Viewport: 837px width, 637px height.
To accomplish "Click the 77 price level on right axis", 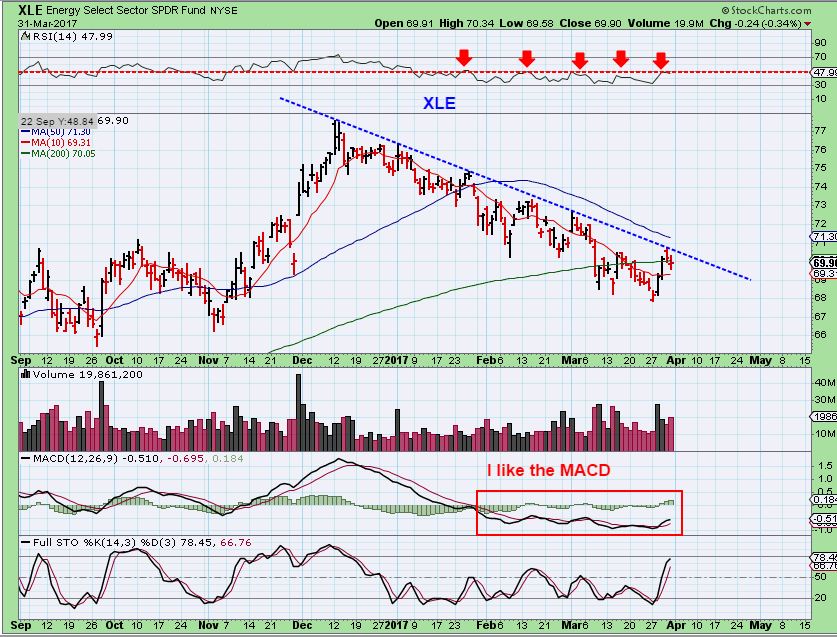I will tap(820, 130).
